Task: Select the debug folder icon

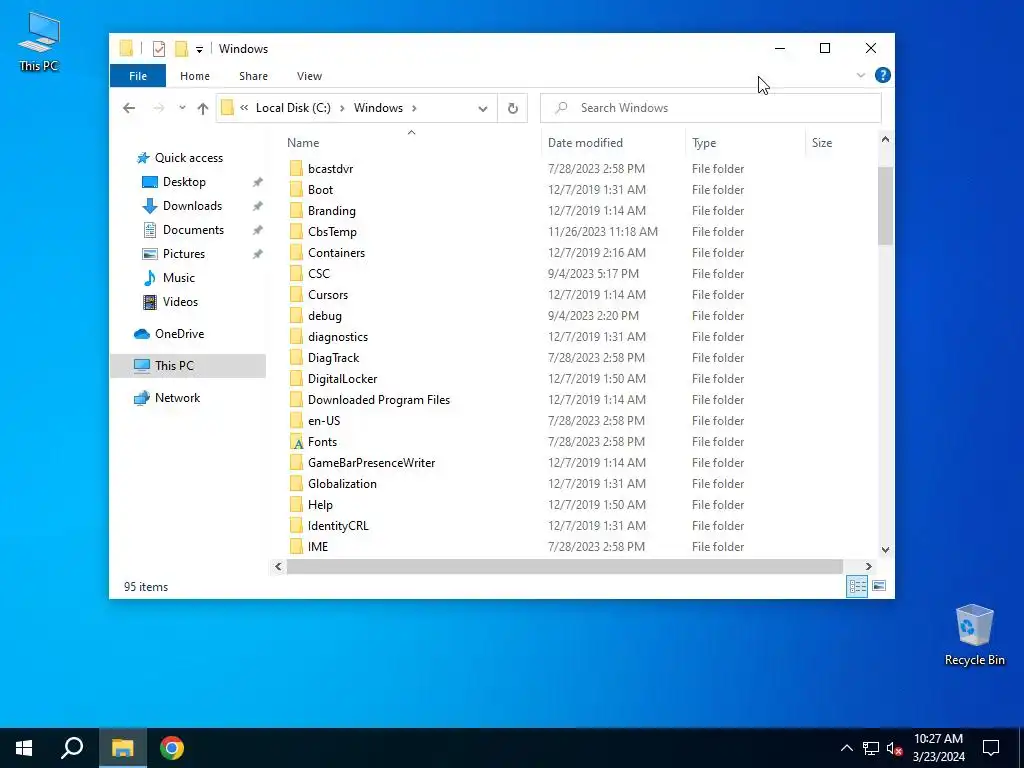Action: click(296, 315)
